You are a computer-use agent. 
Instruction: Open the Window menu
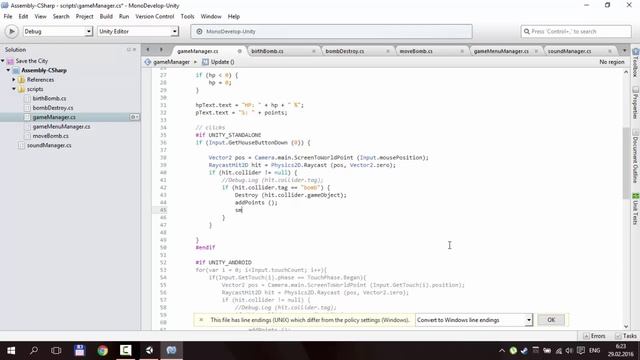(211, 16)
